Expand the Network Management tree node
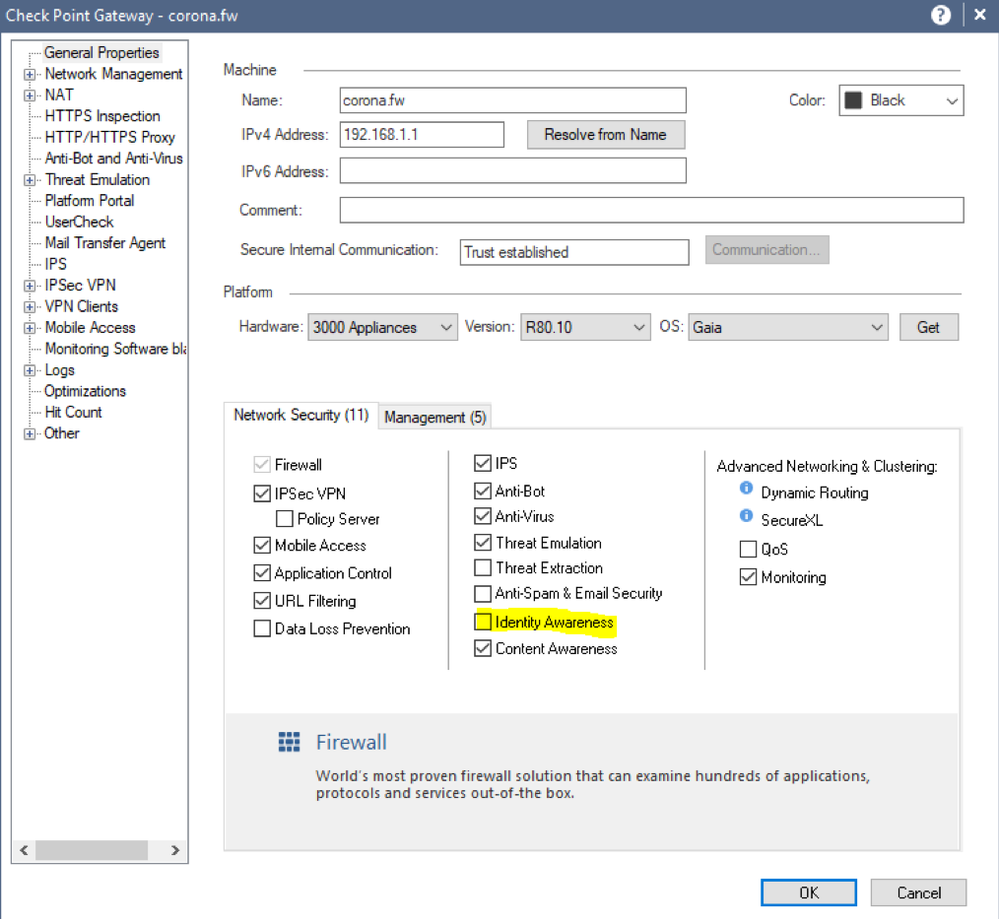This screenshot has height=919, width=999. pos(29,75)
